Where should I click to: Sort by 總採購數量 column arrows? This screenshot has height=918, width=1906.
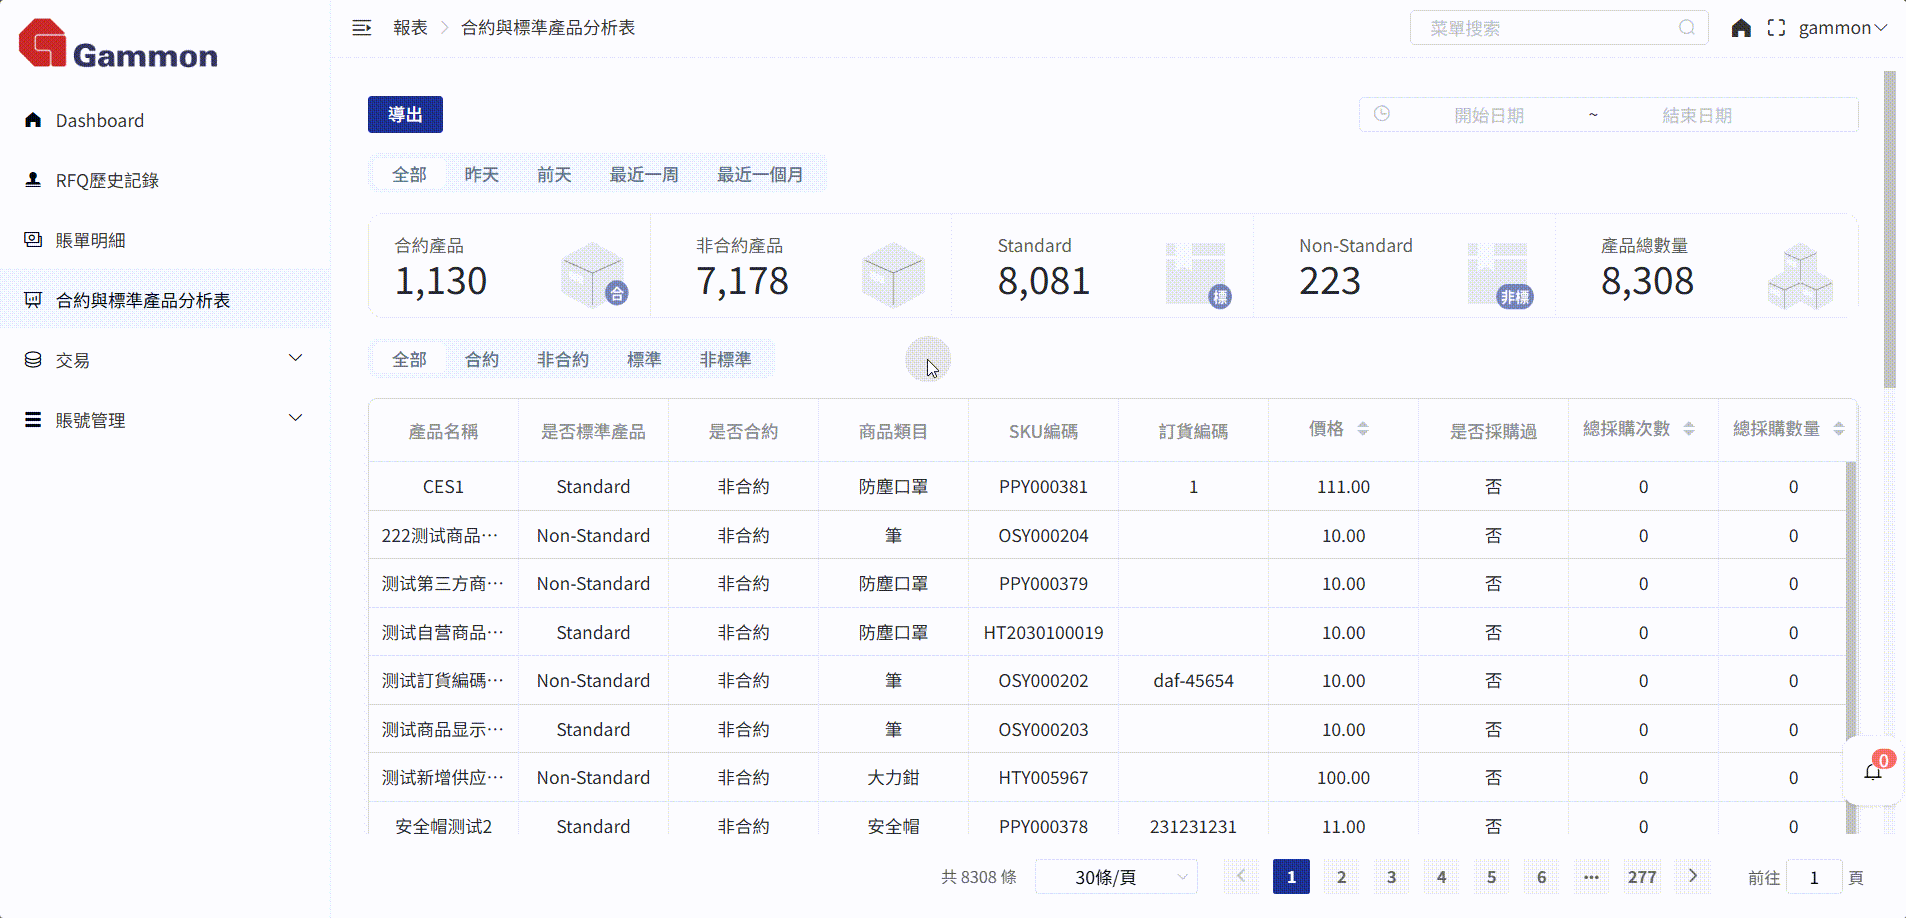tap(1839, 429)
